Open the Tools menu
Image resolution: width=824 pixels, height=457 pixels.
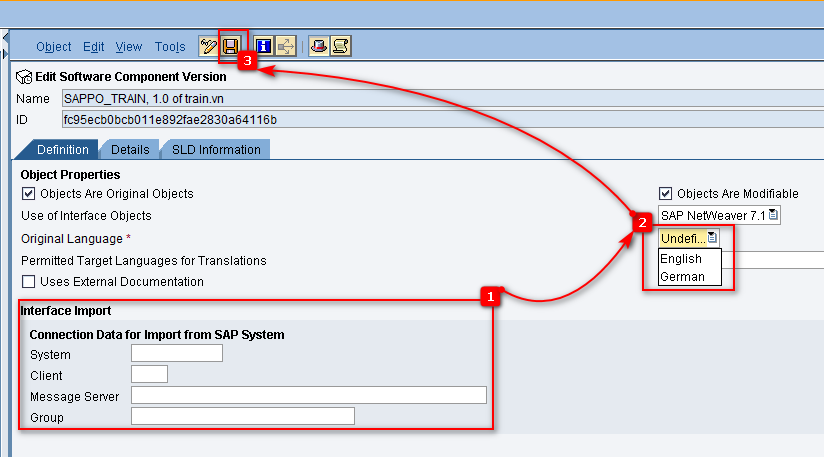click(x=170, y=47)
